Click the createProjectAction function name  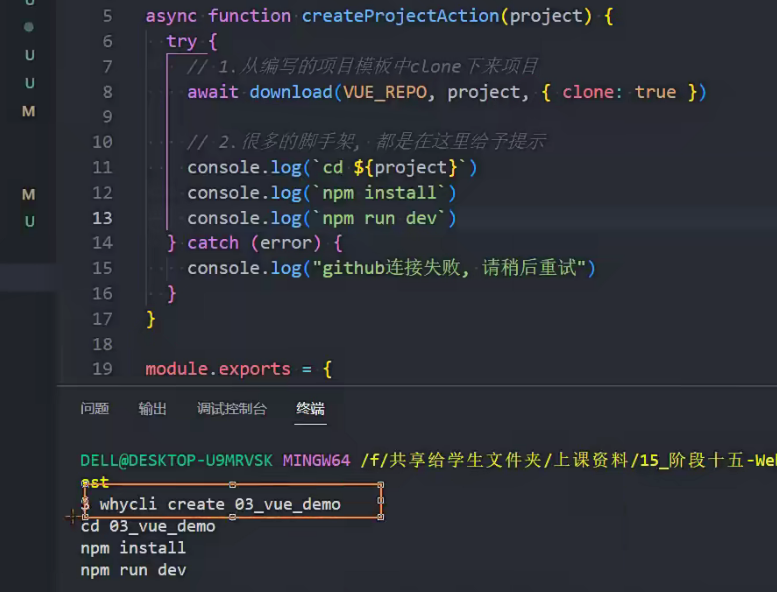[x=402, y=17]
